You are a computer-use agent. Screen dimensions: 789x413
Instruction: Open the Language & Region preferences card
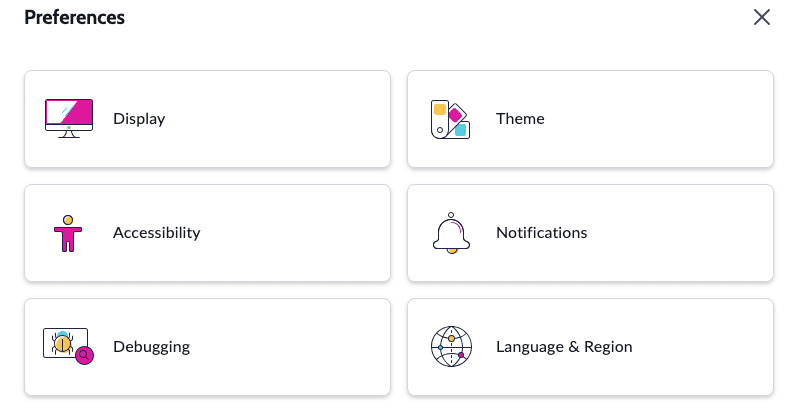[x=590, y=347]
